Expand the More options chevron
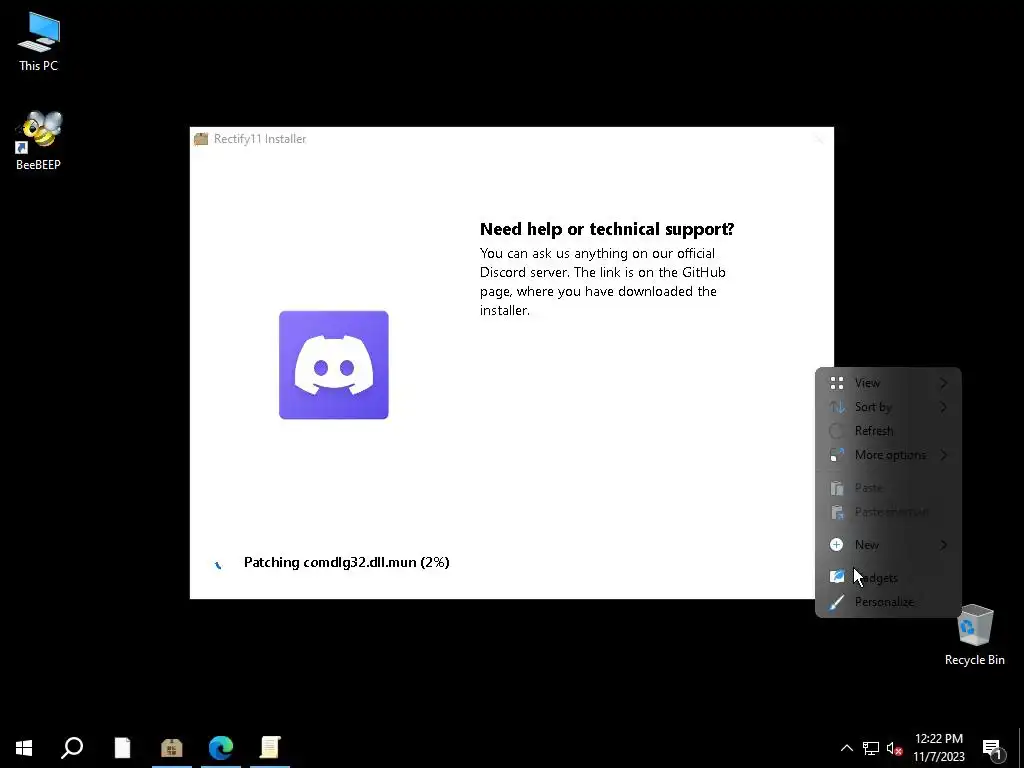 pos(944,455)
